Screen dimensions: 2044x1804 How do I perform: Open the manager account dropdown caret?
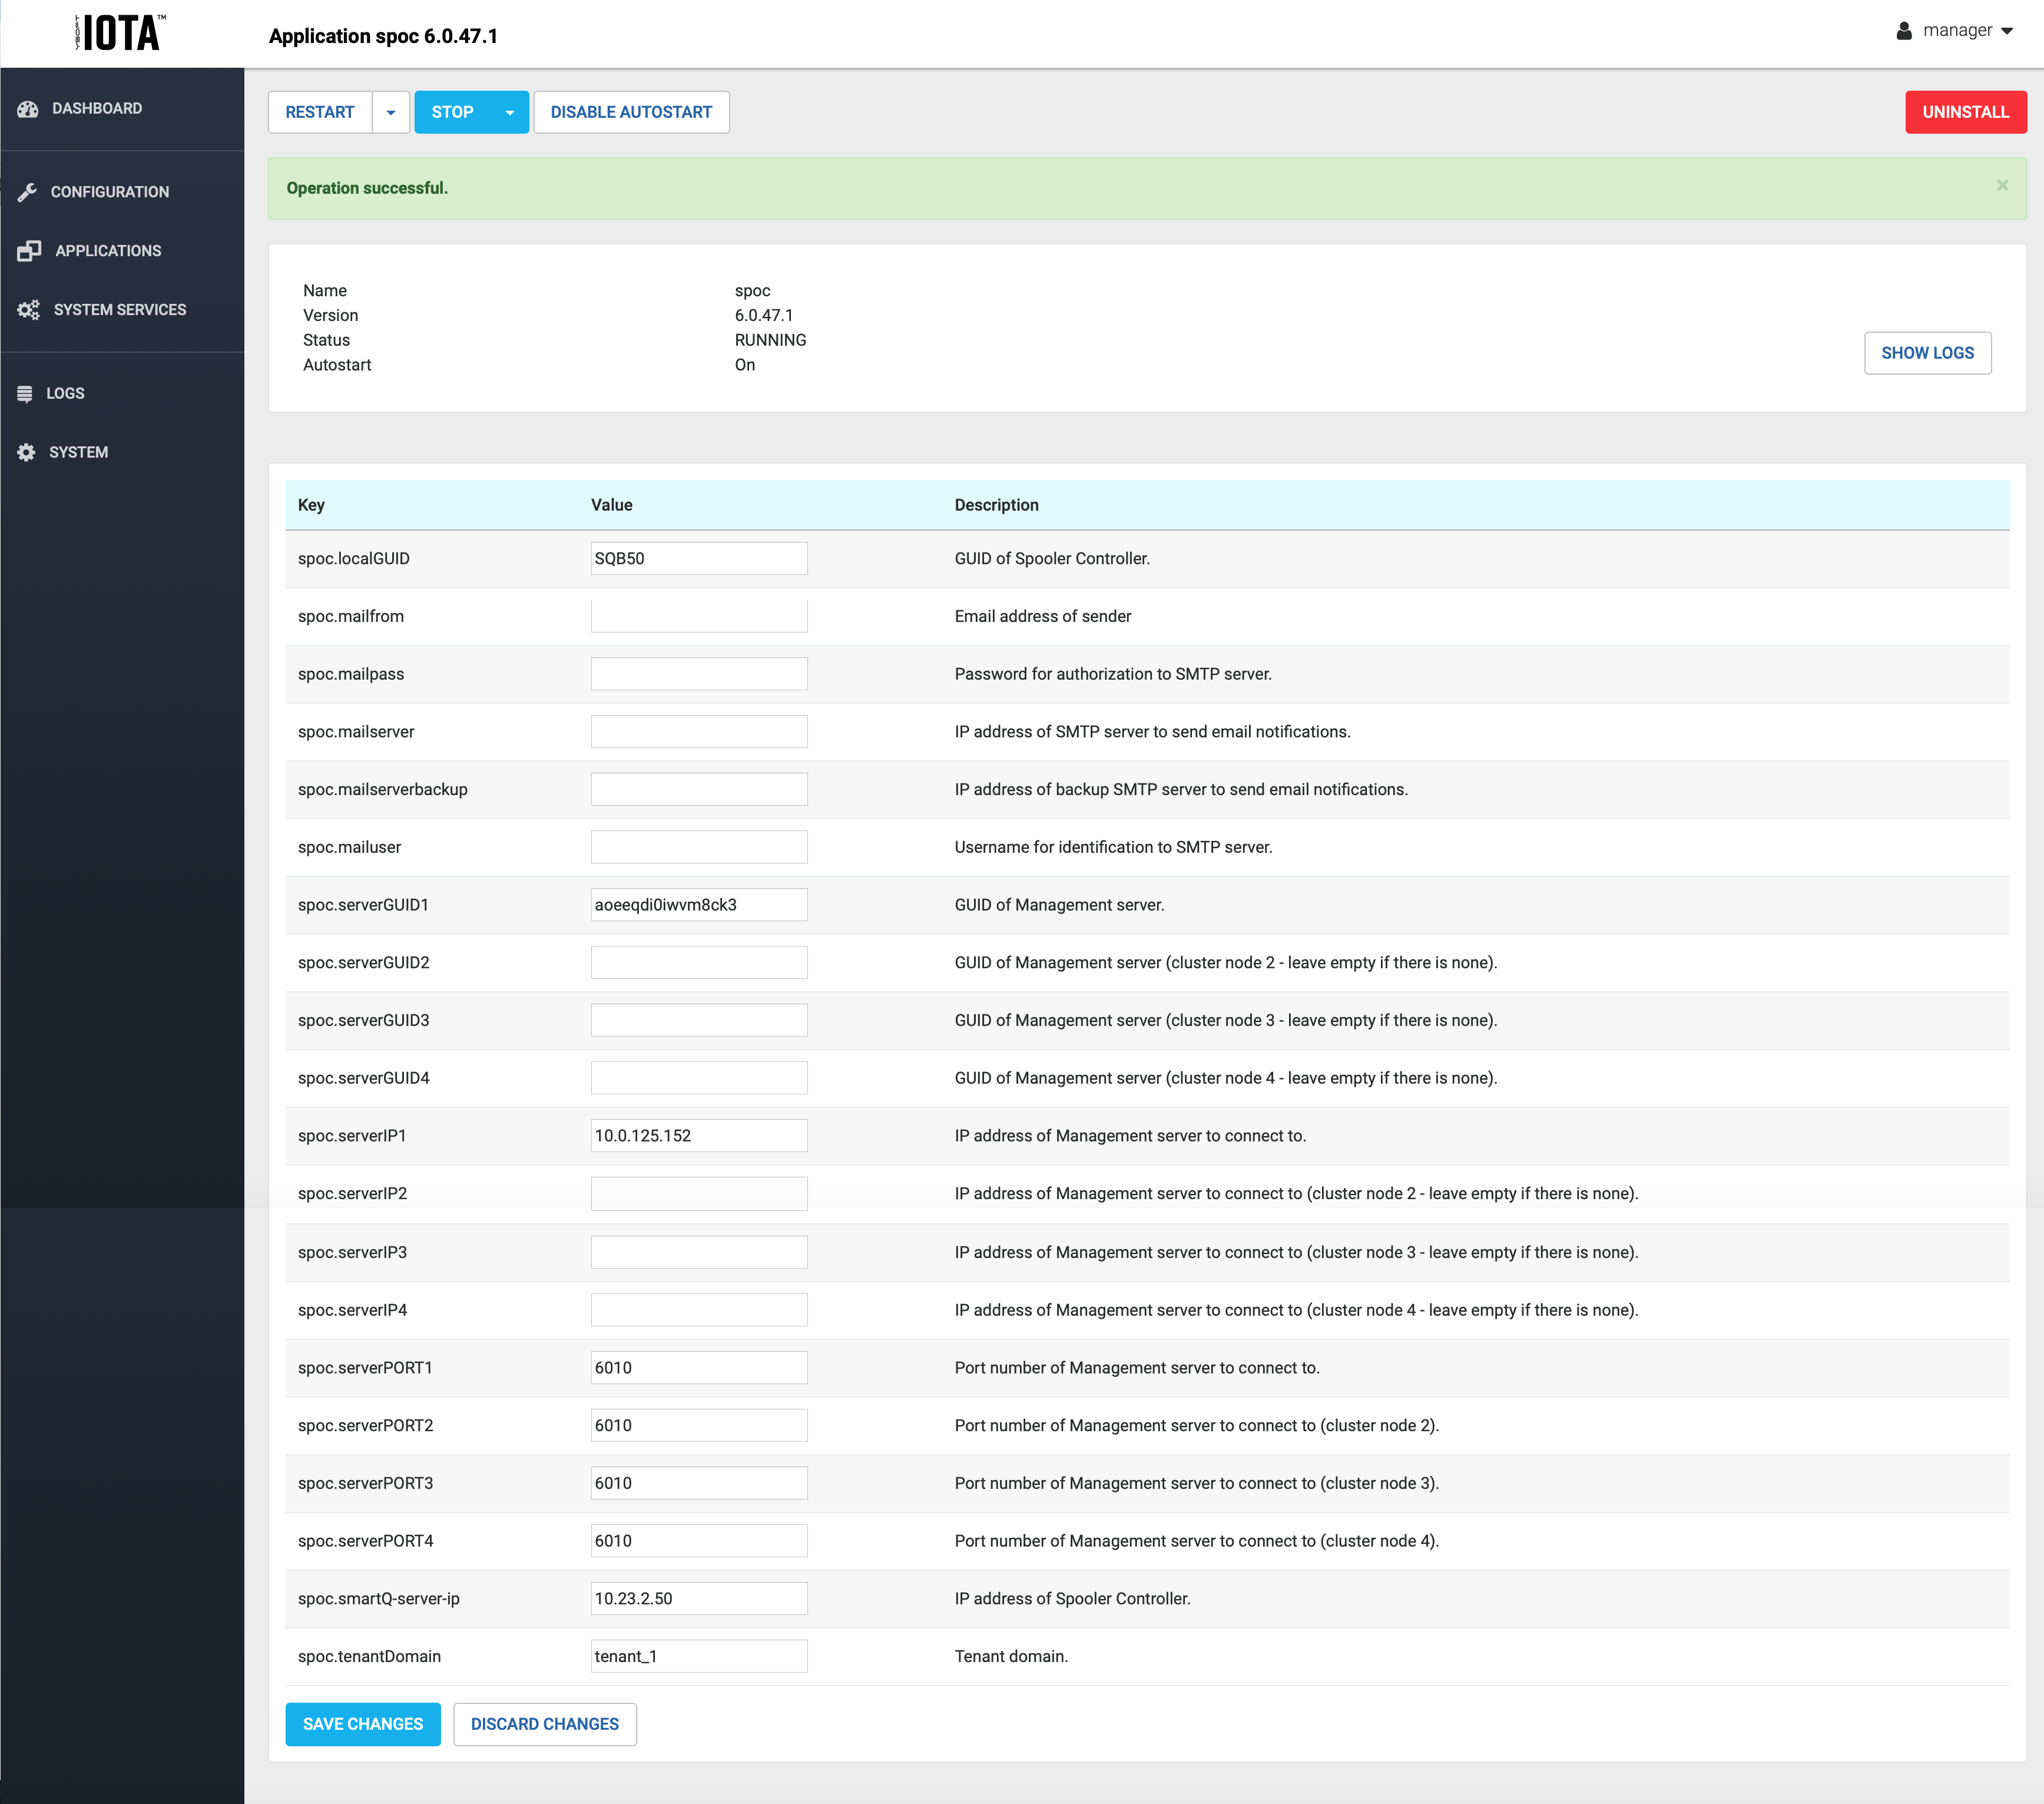(2007, 31)
